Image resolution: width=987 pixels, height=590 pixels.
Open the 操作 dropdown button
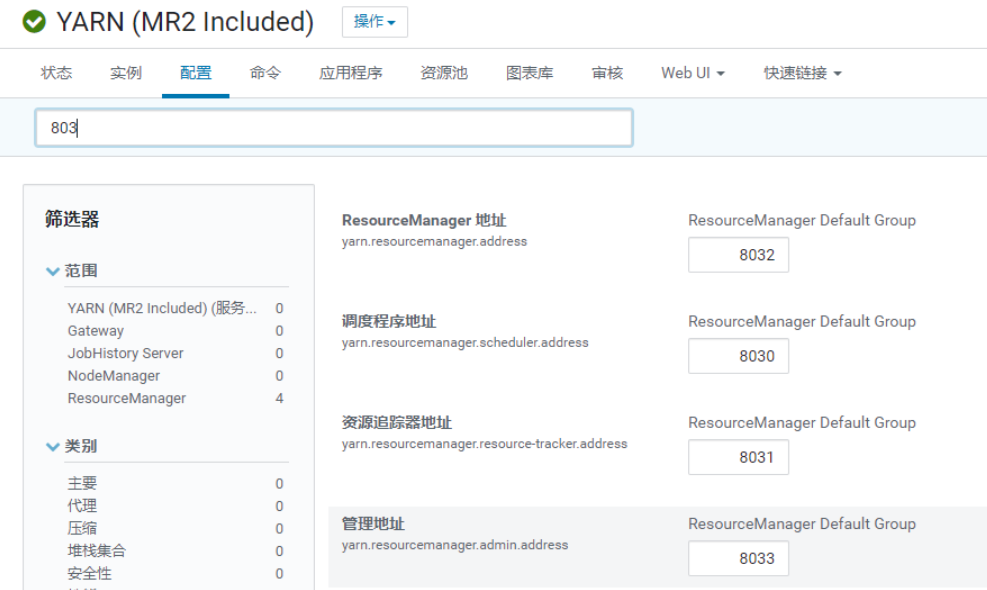374,22
